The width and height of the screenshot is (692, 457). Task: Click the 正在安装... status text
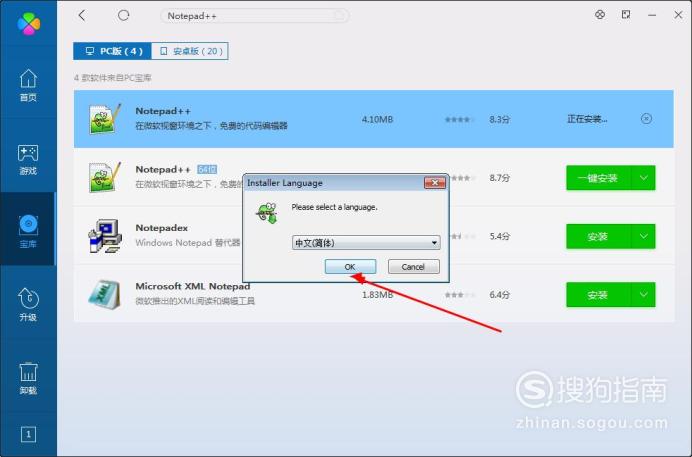(587, 119)
